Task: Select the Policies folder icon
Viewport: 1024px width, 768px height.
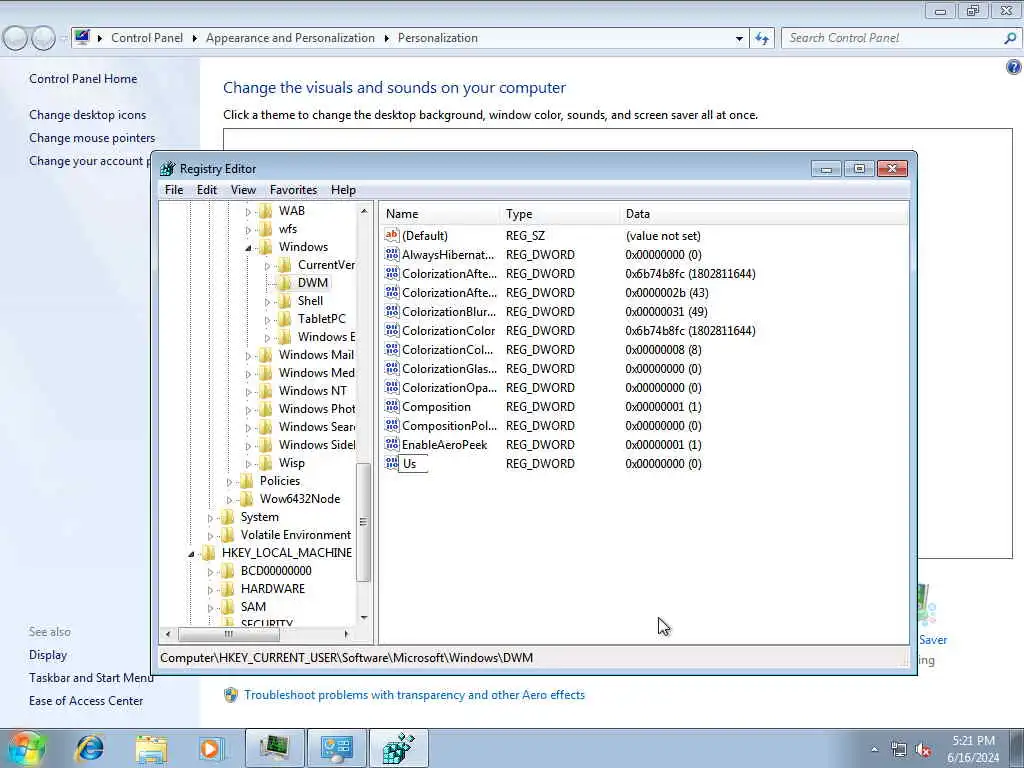Action: [246, 481]
